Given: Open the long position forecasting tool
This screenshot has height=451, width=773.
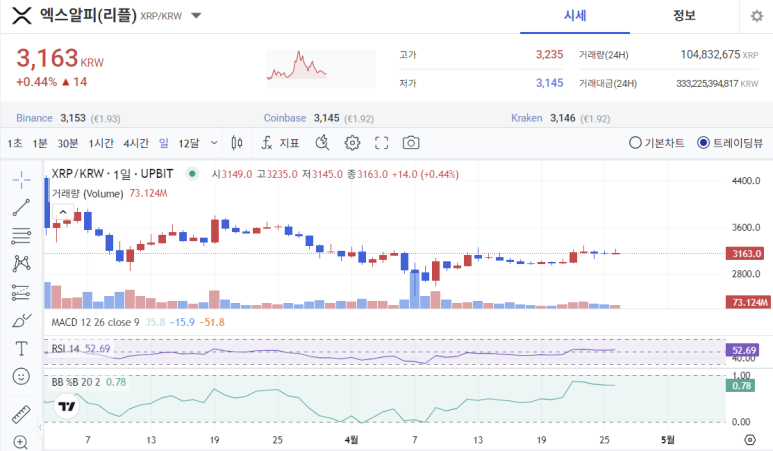Looking at the screenshot, I should click(x=21, y=292).
